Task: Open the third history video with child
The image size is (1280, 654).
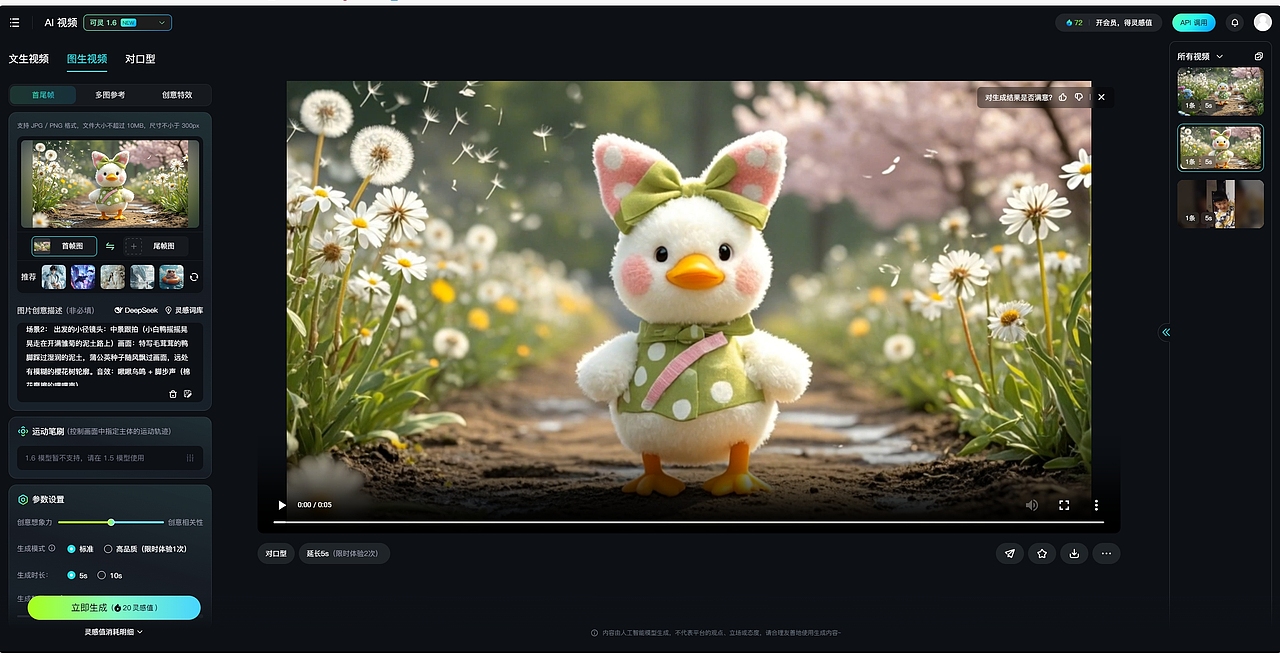Action: tap(1220, 204)
